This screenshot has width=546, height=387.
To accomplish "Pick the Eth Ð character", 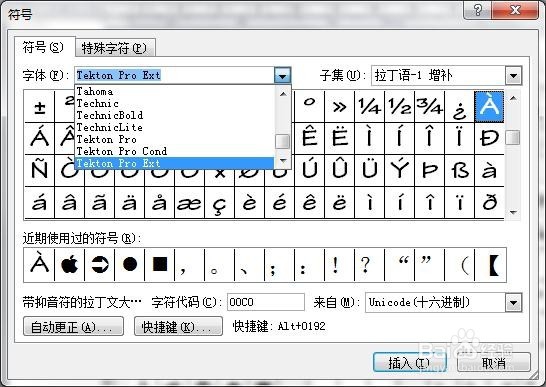I will click(x=489, y=139).
